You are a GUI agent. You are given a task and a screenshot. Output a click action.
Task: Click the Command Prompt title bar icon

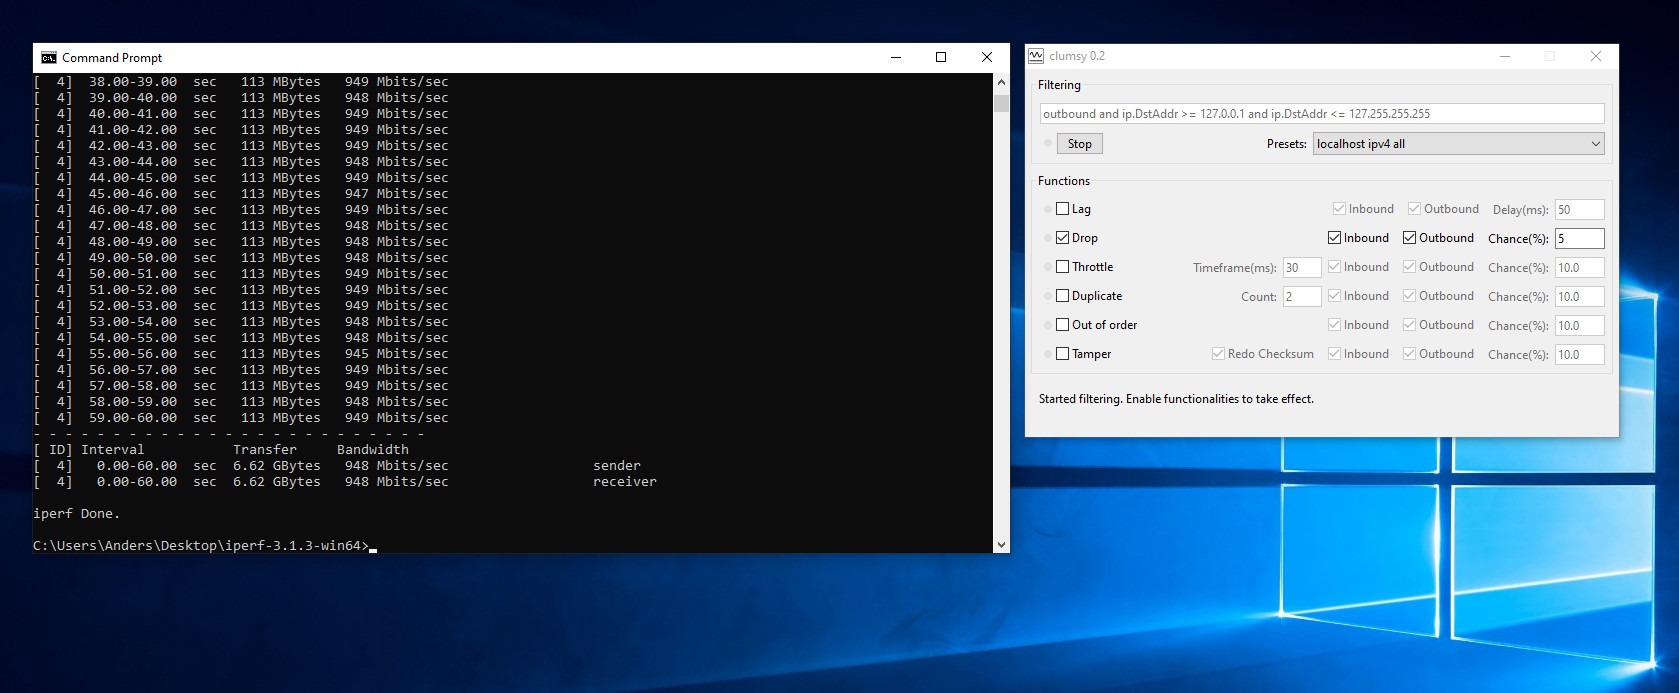48,58
